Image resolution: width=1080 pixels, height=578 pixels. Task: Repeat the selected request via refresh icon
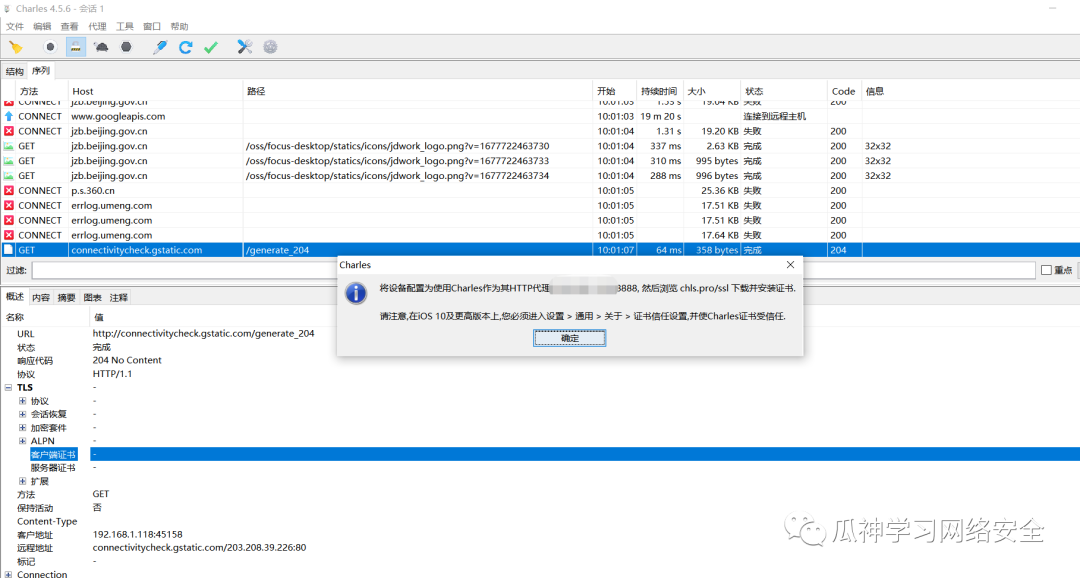pyautogui.click(x=185, y=47)
